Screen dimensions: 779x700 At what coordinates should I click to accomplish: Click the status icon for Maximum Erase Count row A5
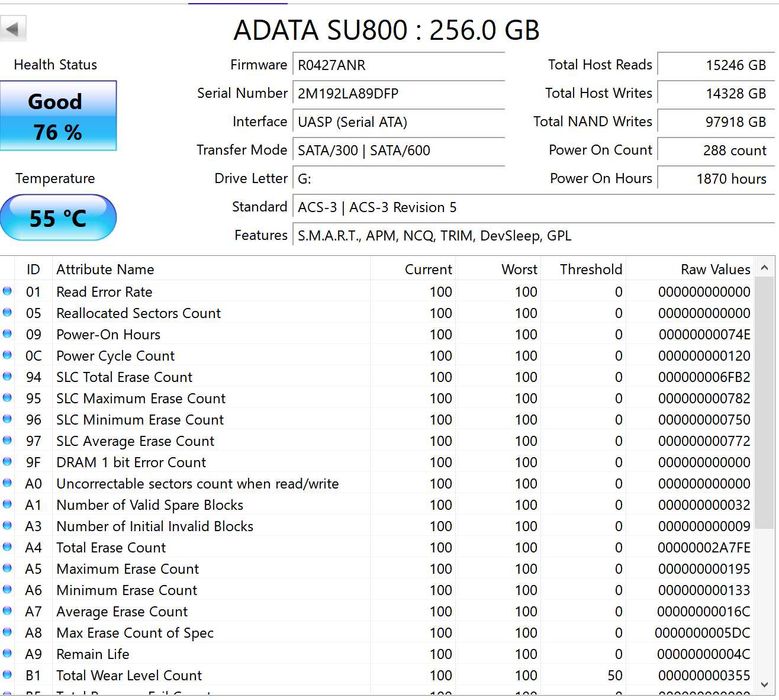point(7,568)
